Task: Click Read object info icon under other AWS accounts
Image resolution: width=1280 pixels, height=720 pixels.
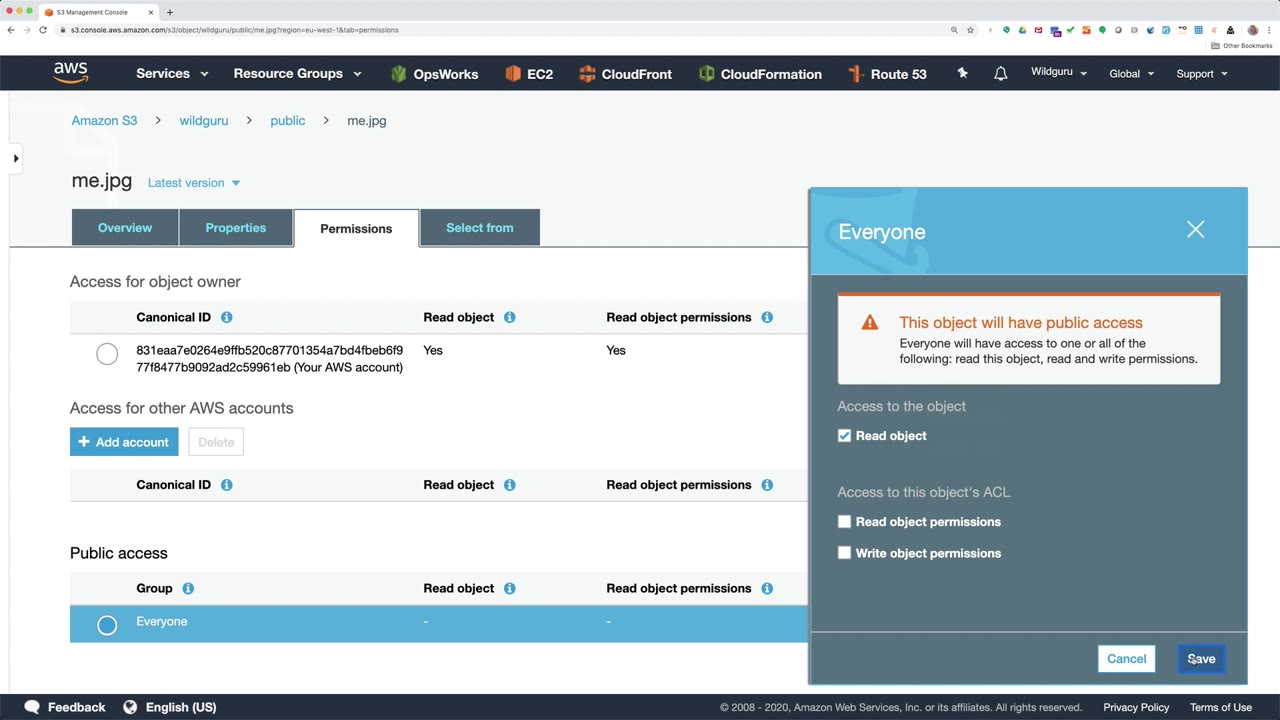Action: click(x=510, y=485)
